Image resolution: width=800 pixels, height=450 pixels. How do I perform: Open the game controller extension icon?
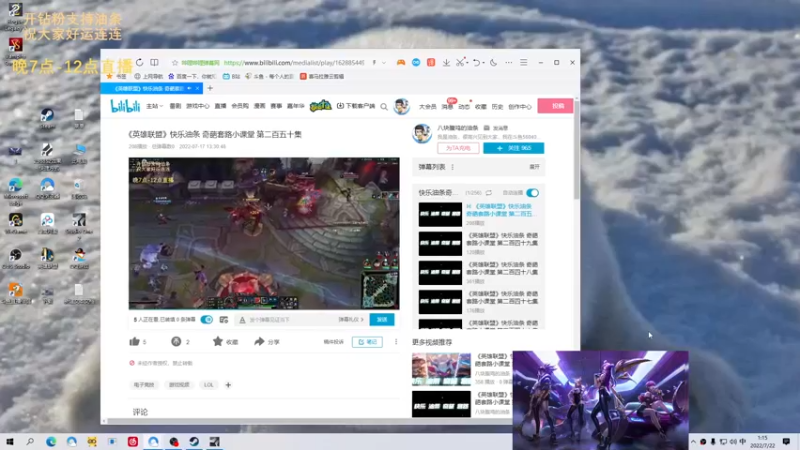pos(401,62)
